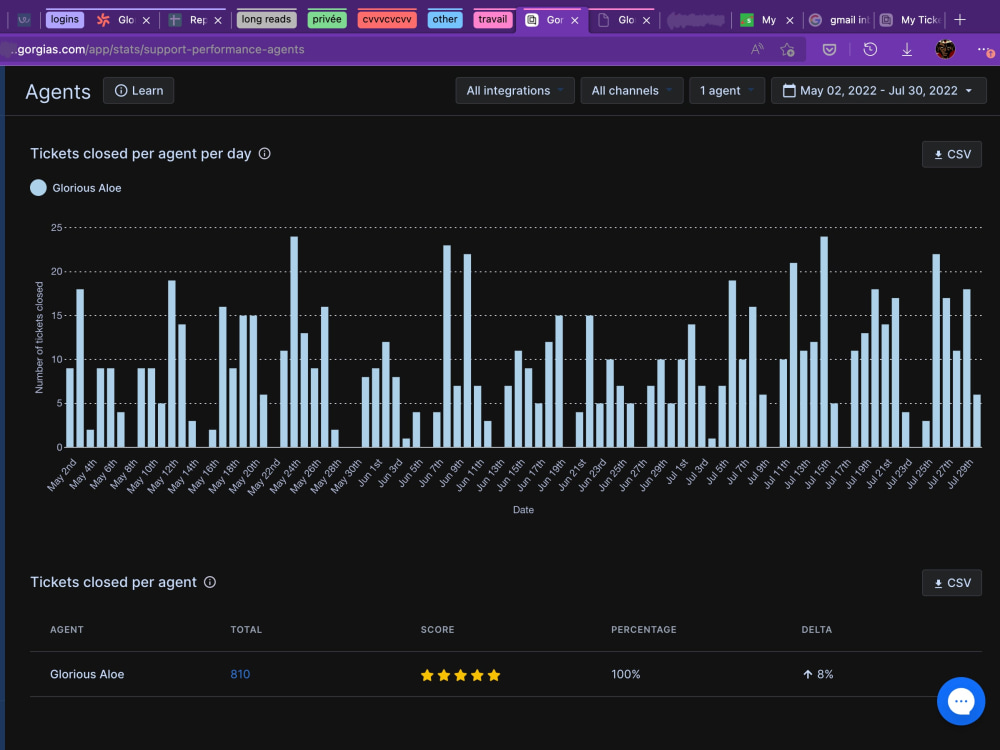Expand the All integrations filter
1000x750 pixels.
(515, 91)
